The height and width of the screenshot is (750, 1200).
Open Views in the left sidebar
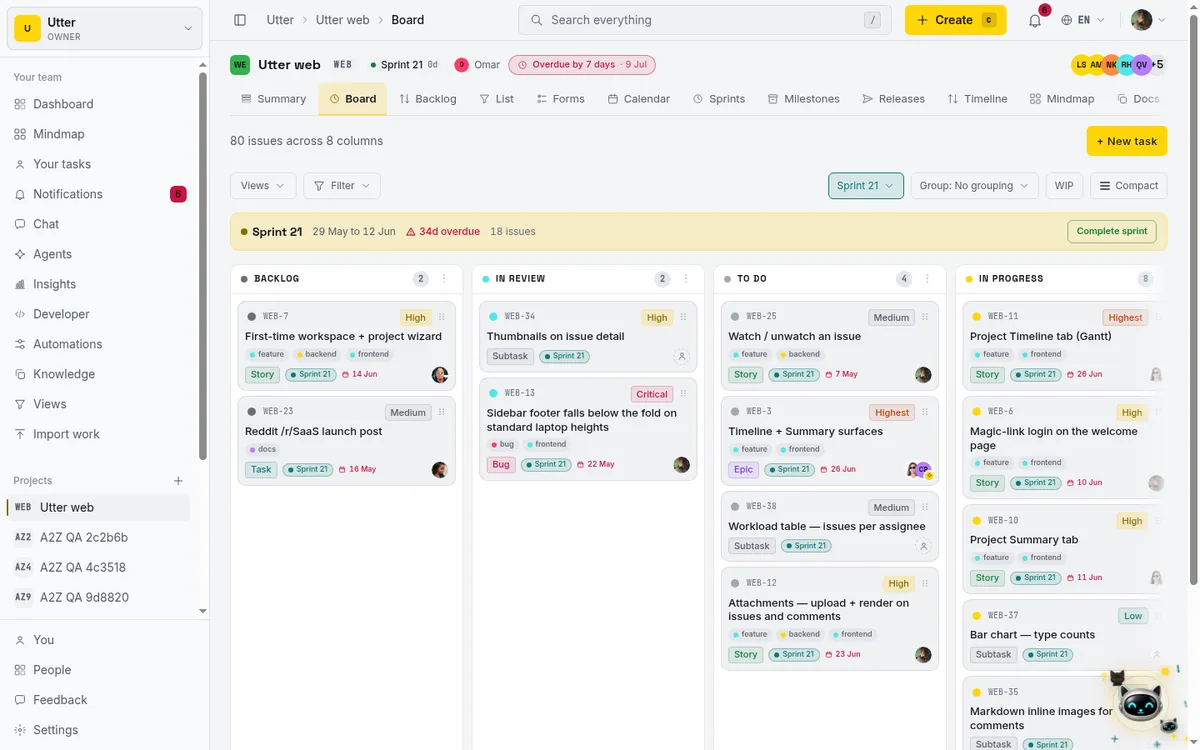[50, 404]
